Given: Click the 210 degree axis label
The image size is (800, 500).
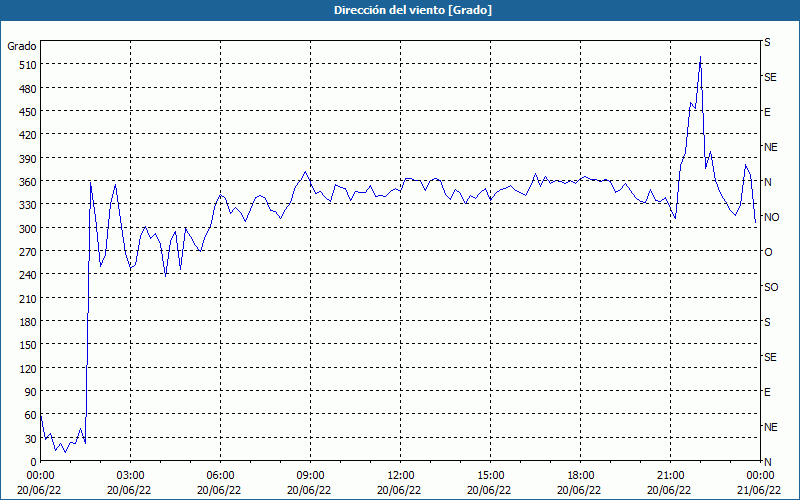Looking at the screenshot, I should click(x=28, y=299).
